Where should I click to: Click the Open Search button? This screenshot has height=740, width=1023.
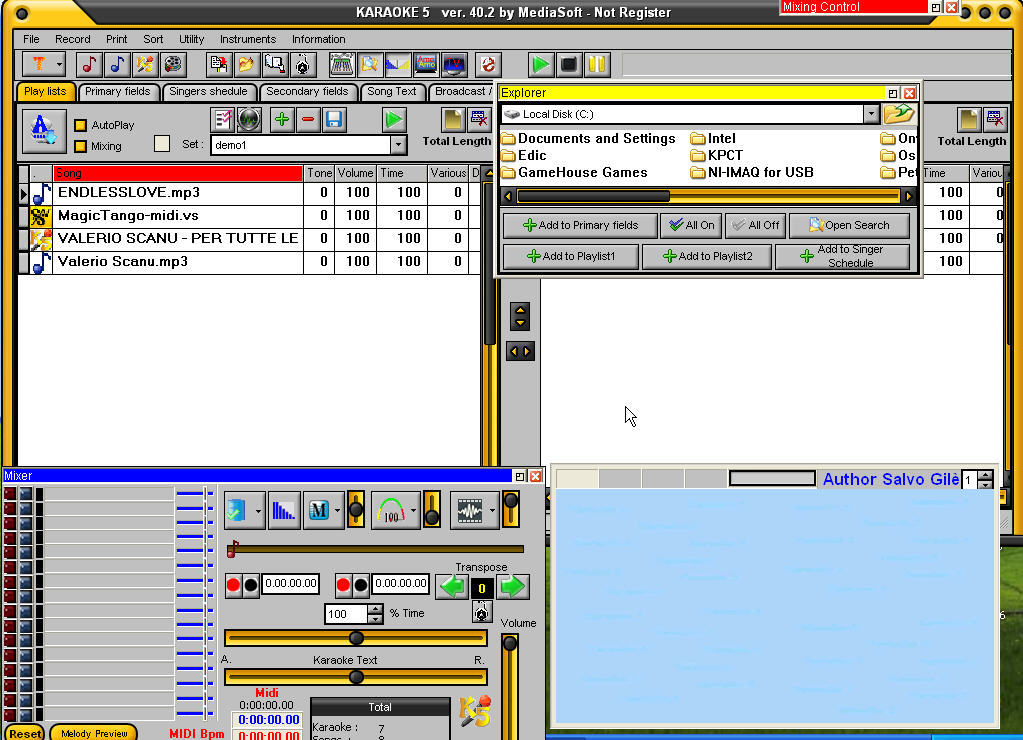coord(849,225)
